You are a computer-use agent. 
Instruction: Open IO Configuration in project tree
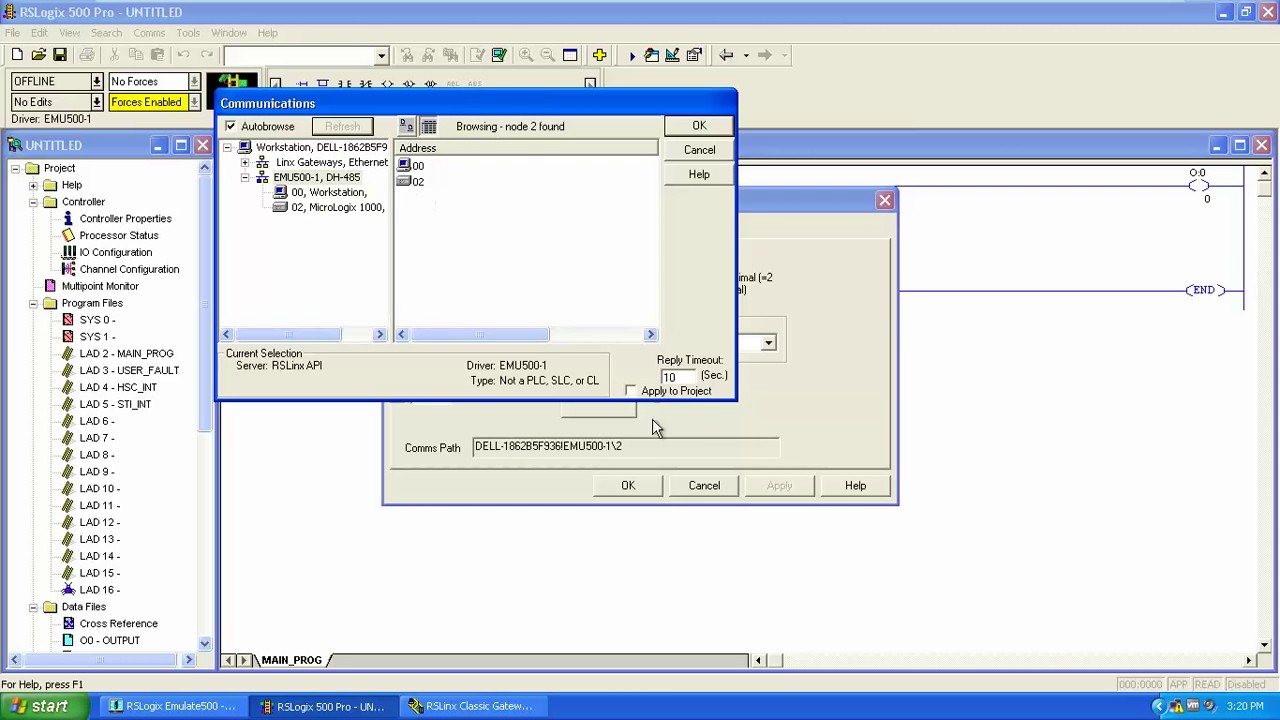116,252
